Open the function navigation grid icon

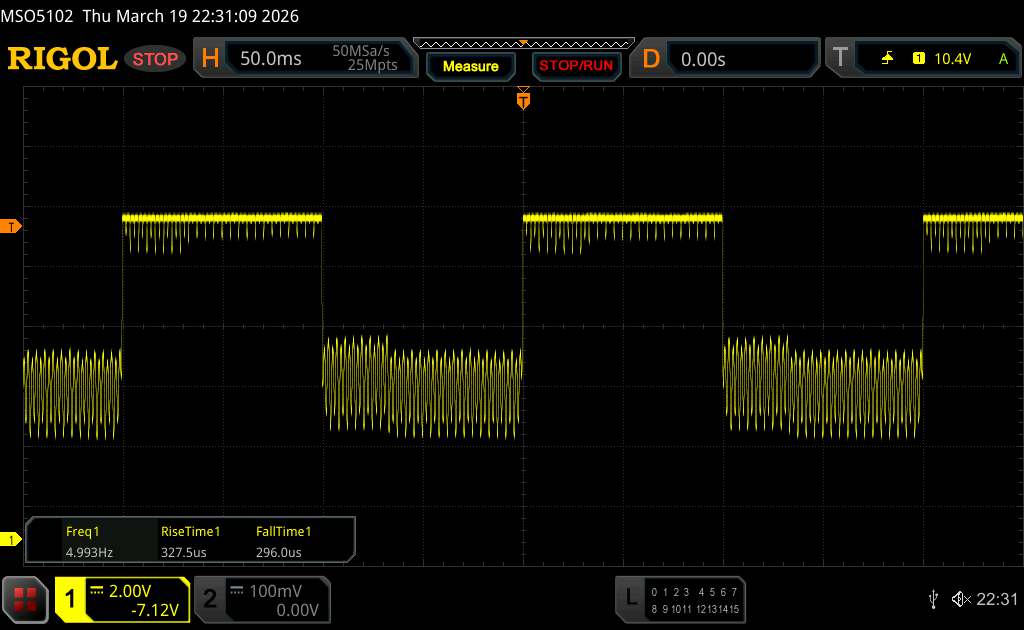point(26,598)
